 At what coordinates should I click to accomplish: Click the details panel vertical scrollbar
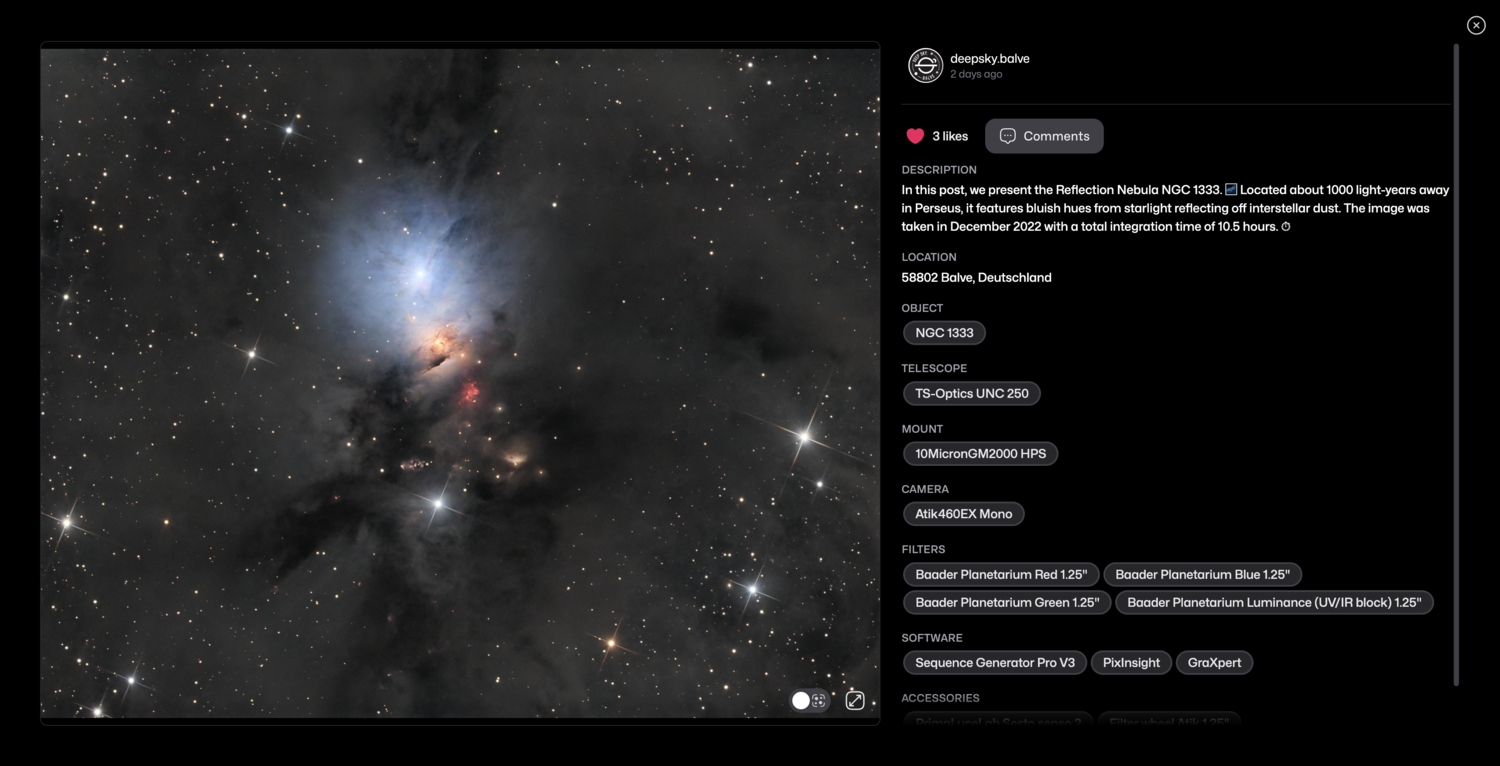[1456, 365]
